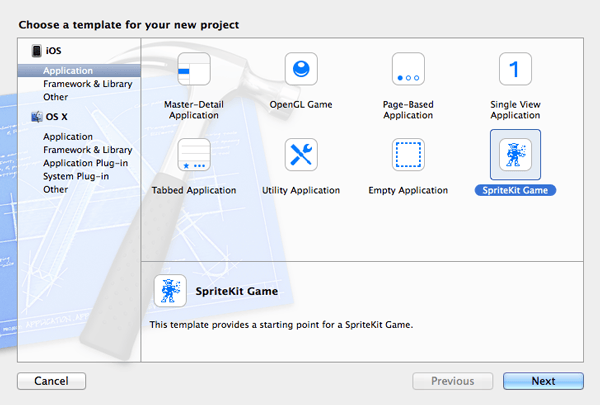Screen dimensions: 600x405
Task: Select the Utility Application template icon
Action: (x=301, y=155)
